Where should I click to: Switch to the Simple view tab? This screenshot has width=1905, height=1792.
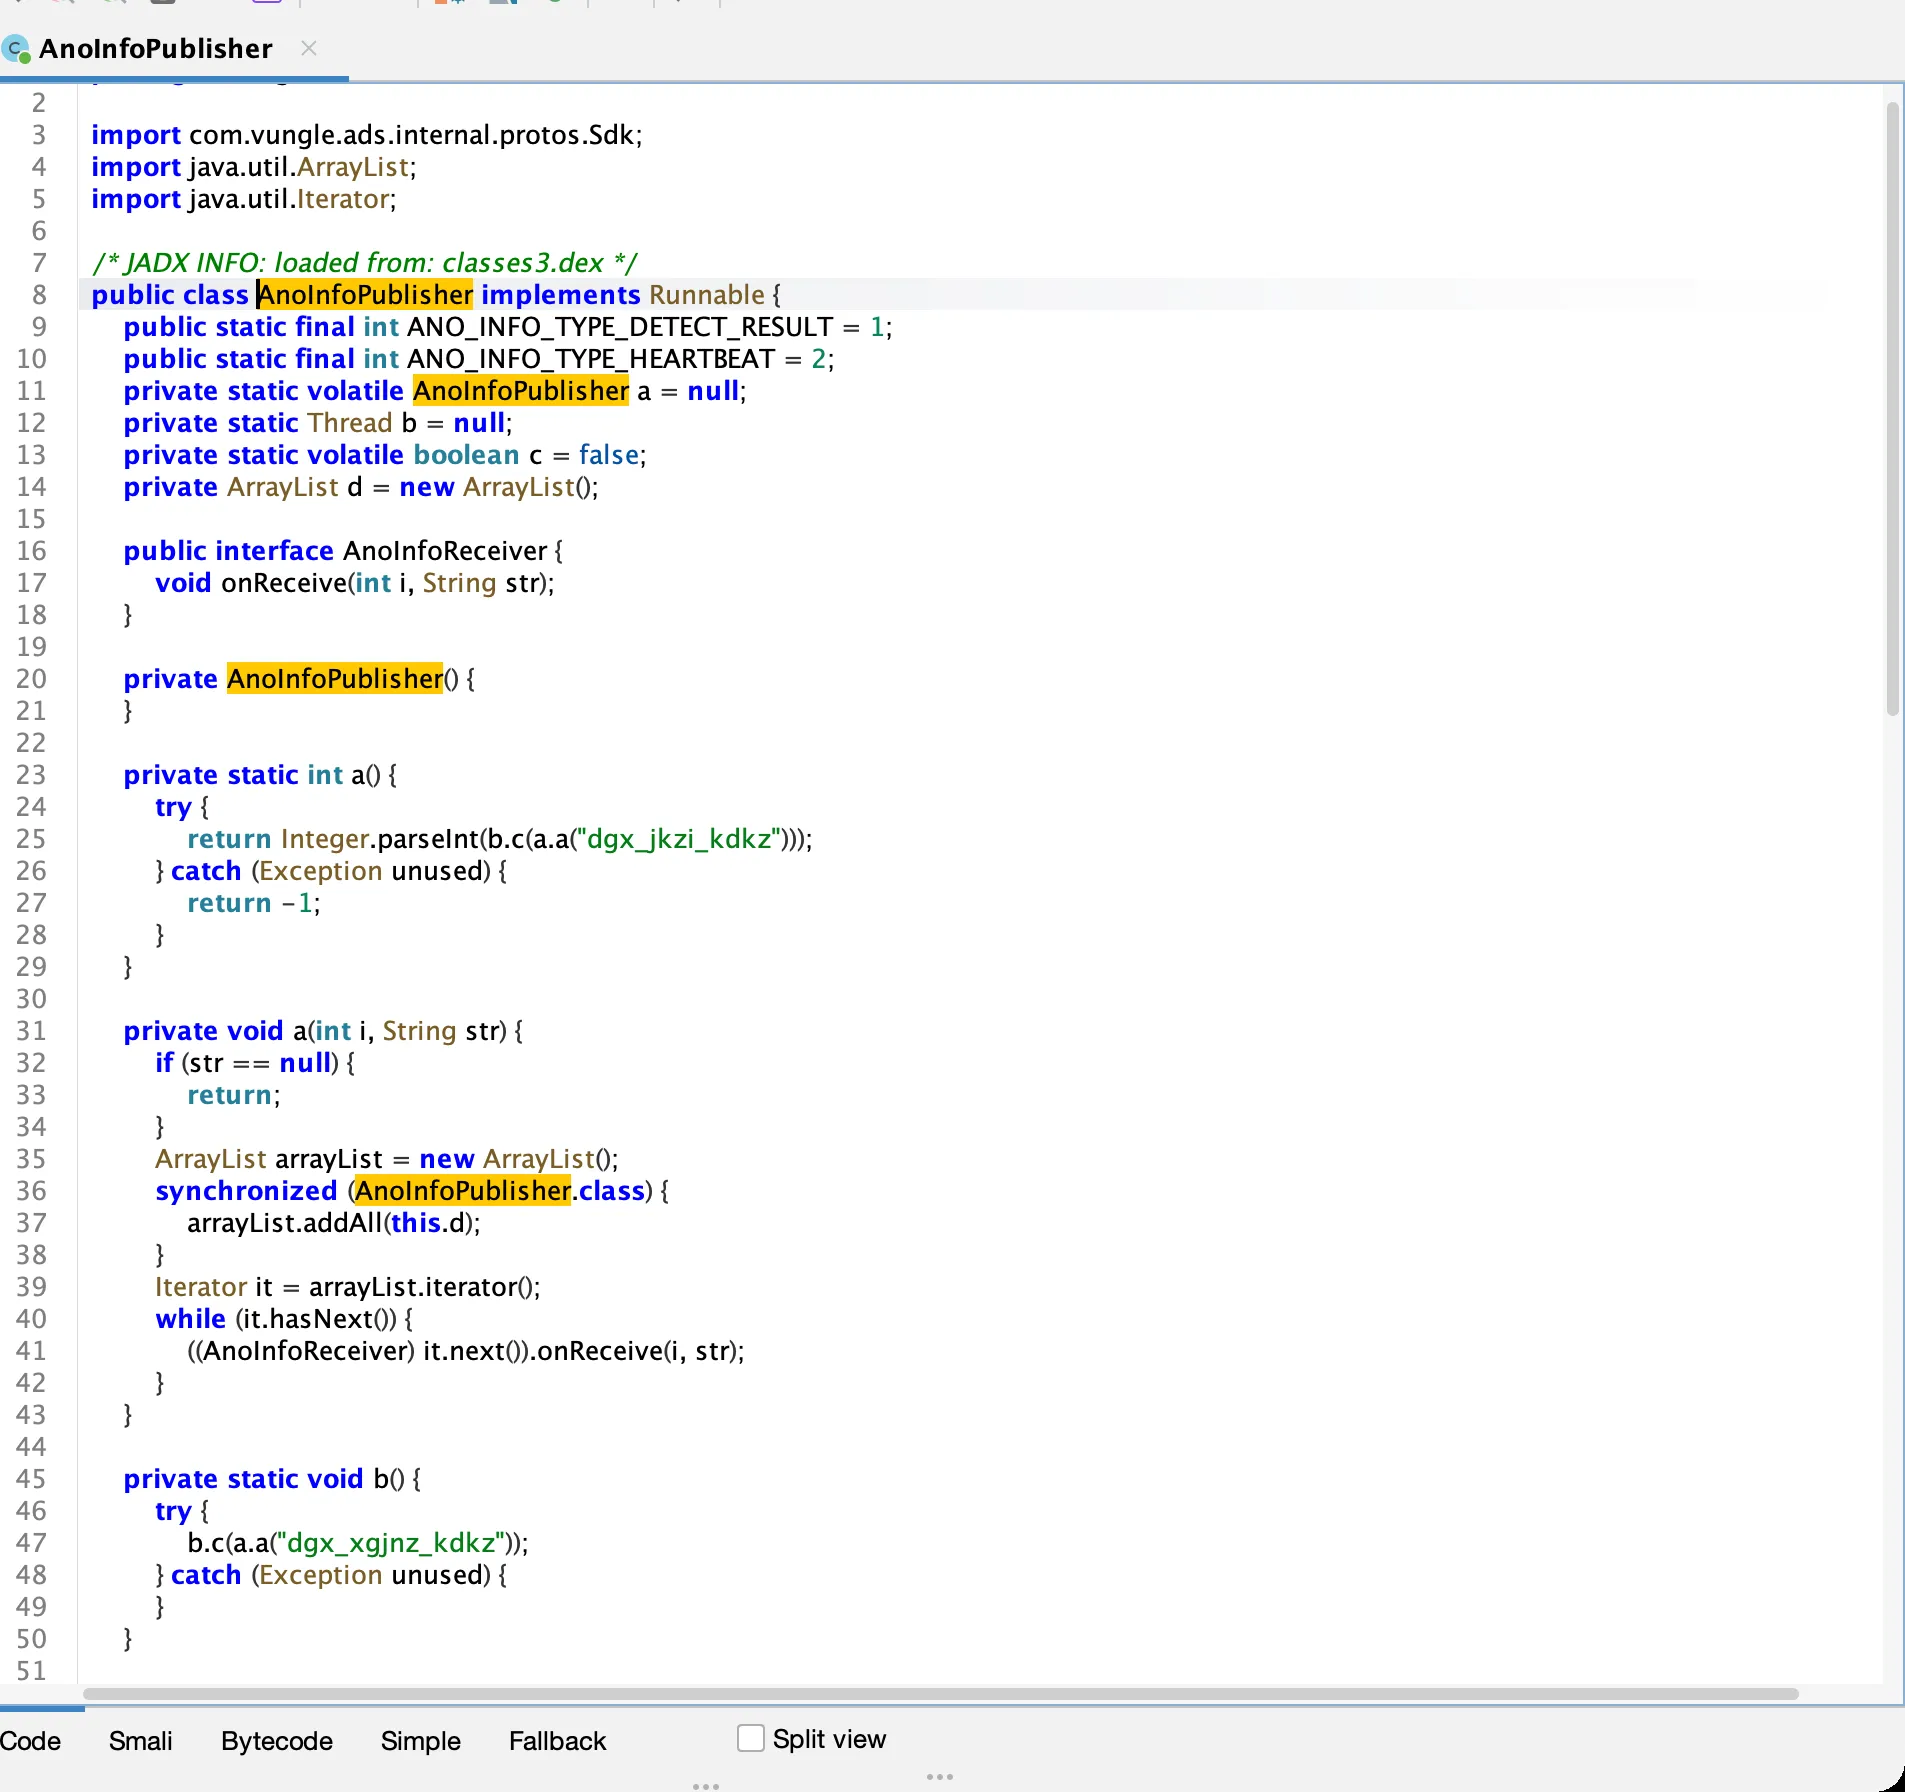[x=420, y=1741]
